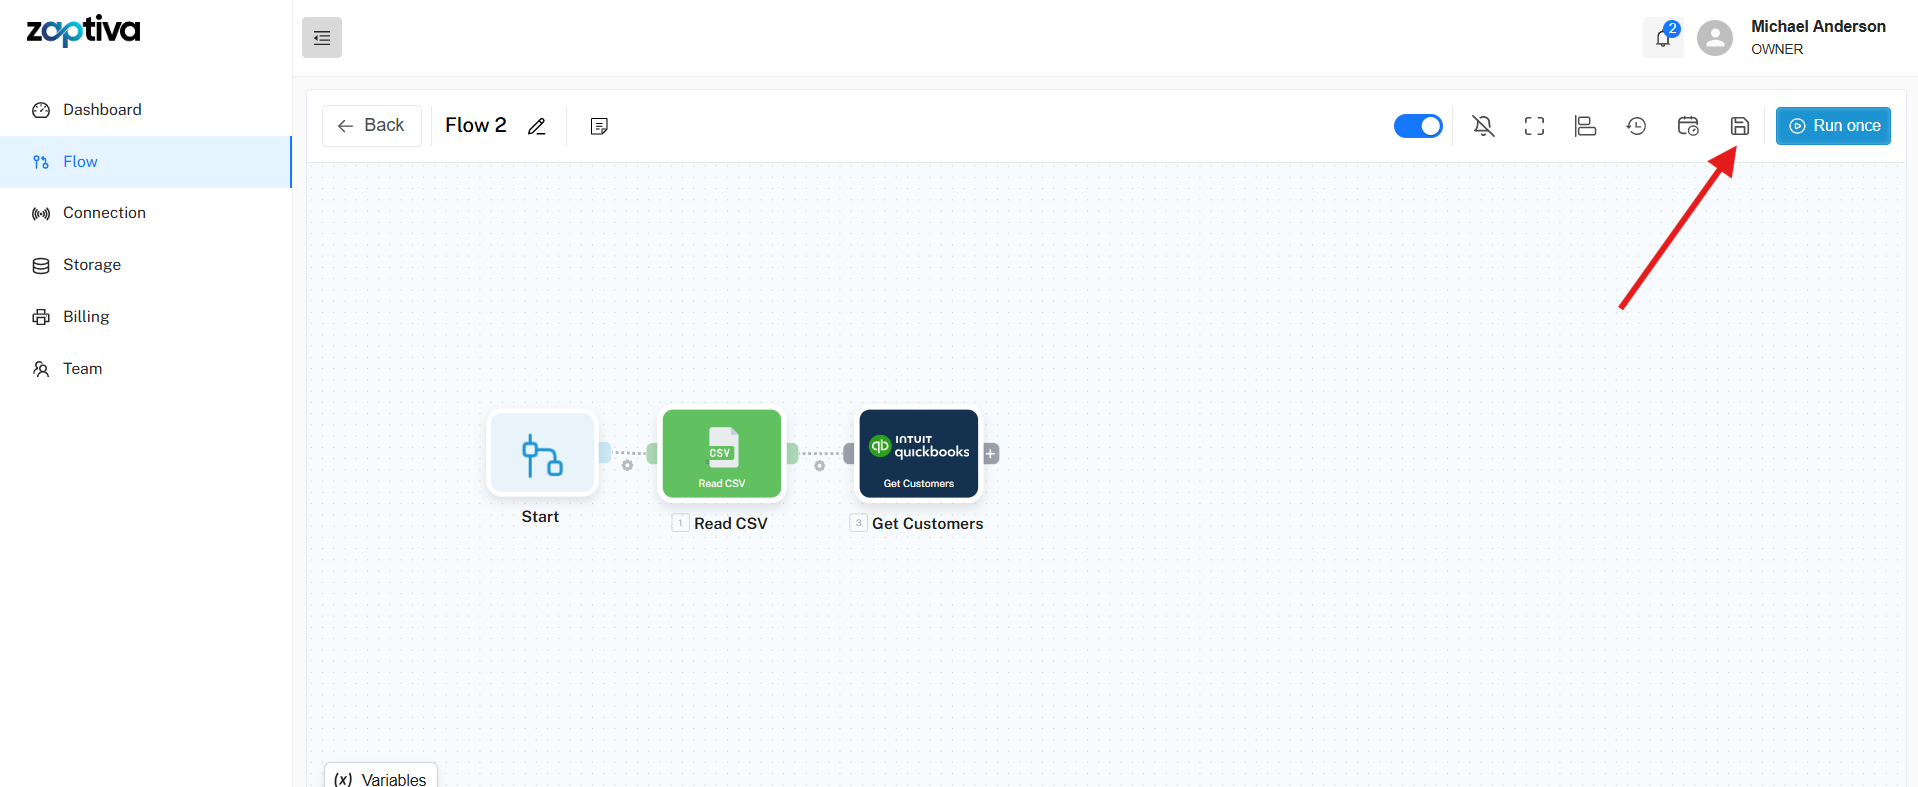Toggle the flow active switch
This screenshot has width=1918, height=787.
point(1417,126)
